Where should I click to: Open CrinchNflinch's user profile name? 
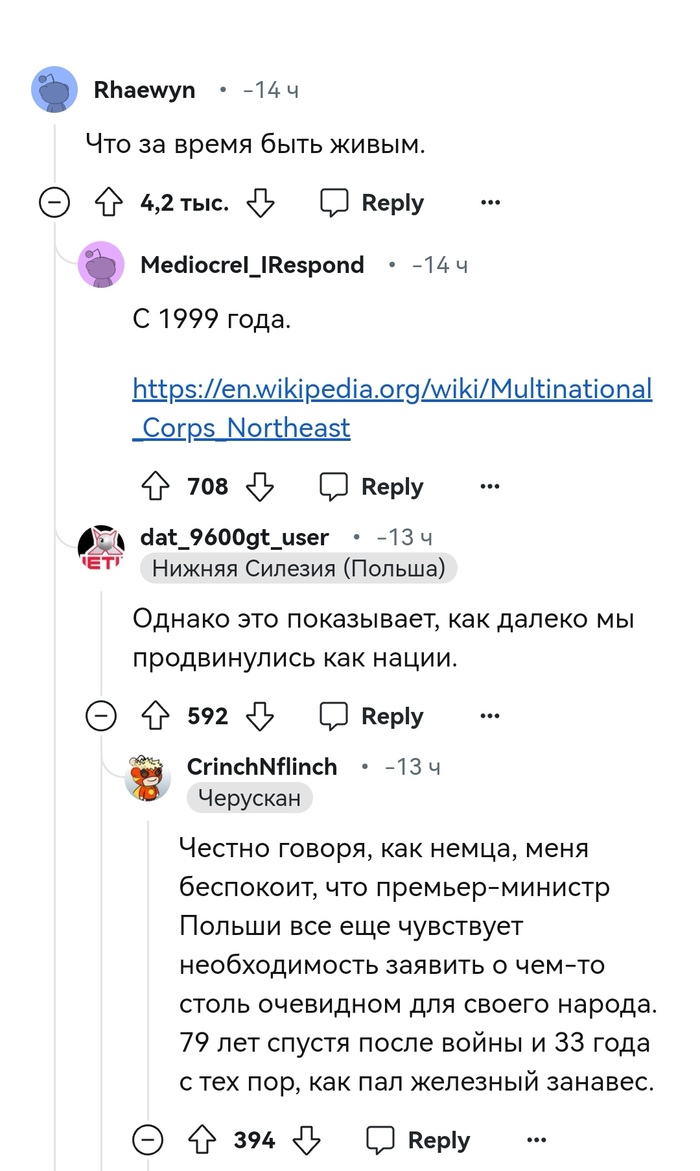click(x=262, y=767)
